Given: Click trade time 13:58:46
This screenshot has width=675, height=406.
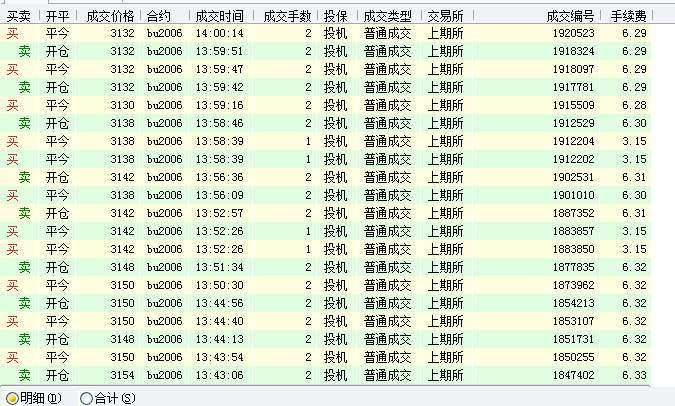Looking at the screenshot, I should pos(220,123).
